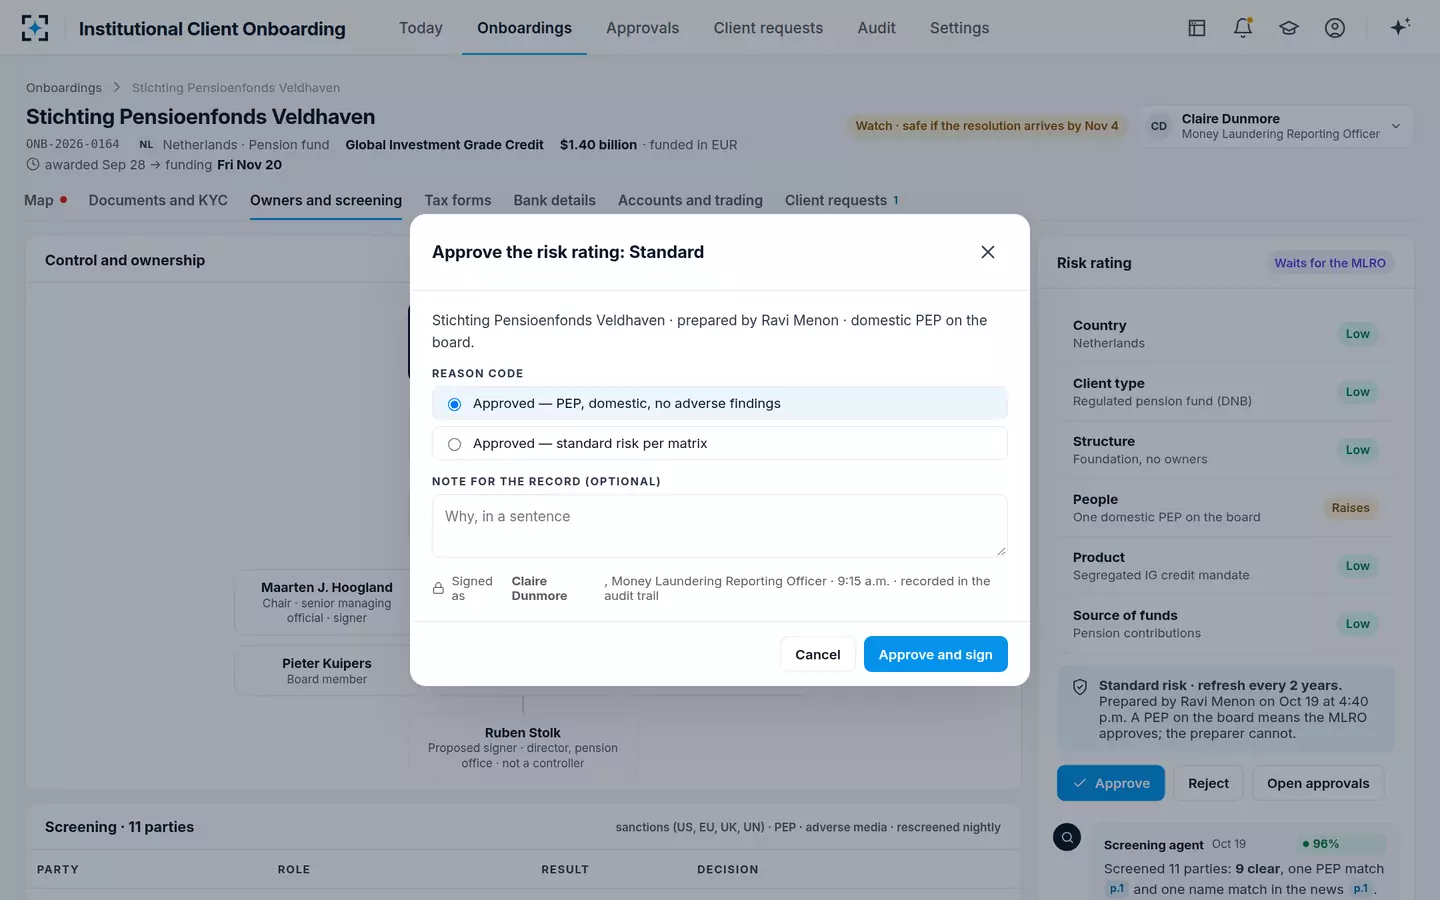Click the app logo icon
Screen dimensions: 1440x900
pos(35,28)
